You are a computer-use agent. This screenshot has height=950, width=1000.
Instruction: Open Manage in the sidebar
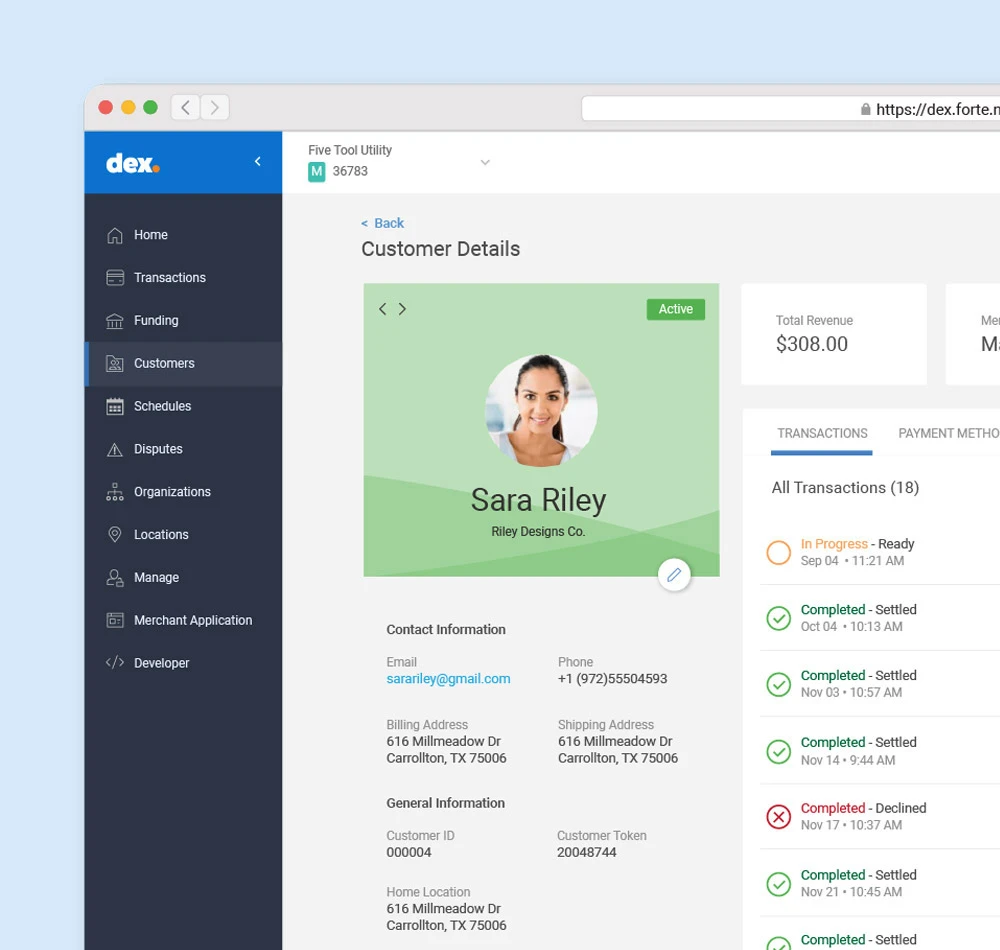pos(183,578)
